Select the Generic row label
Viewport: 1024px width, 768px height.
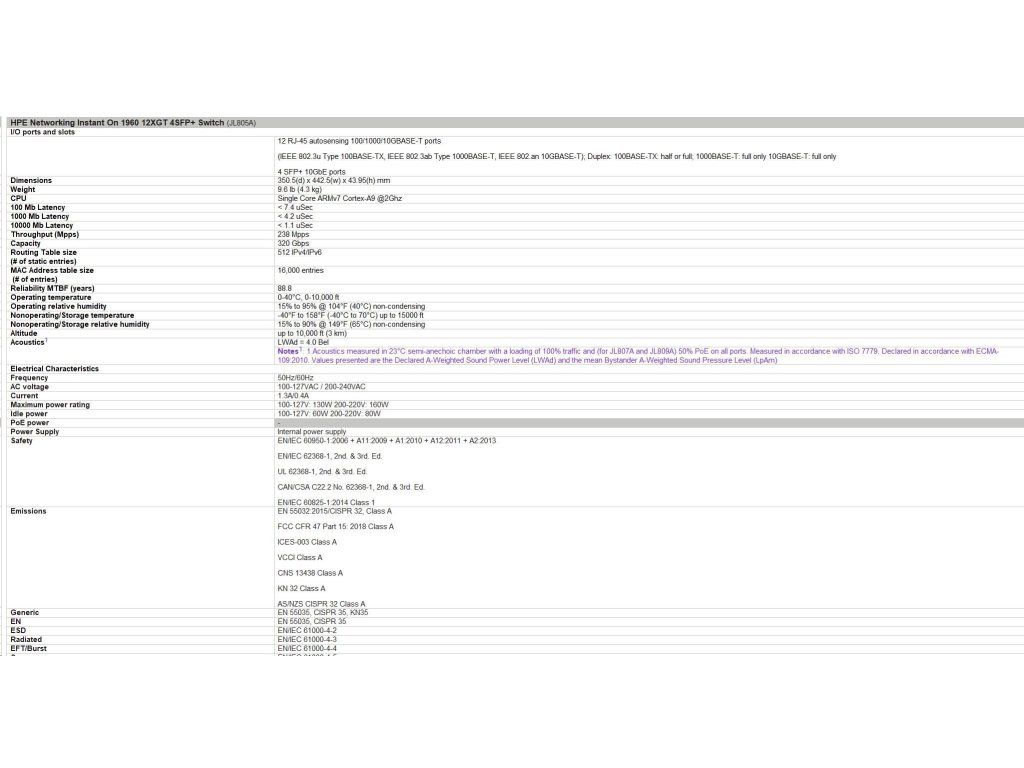pyautogui.click(x=24, y=613)
